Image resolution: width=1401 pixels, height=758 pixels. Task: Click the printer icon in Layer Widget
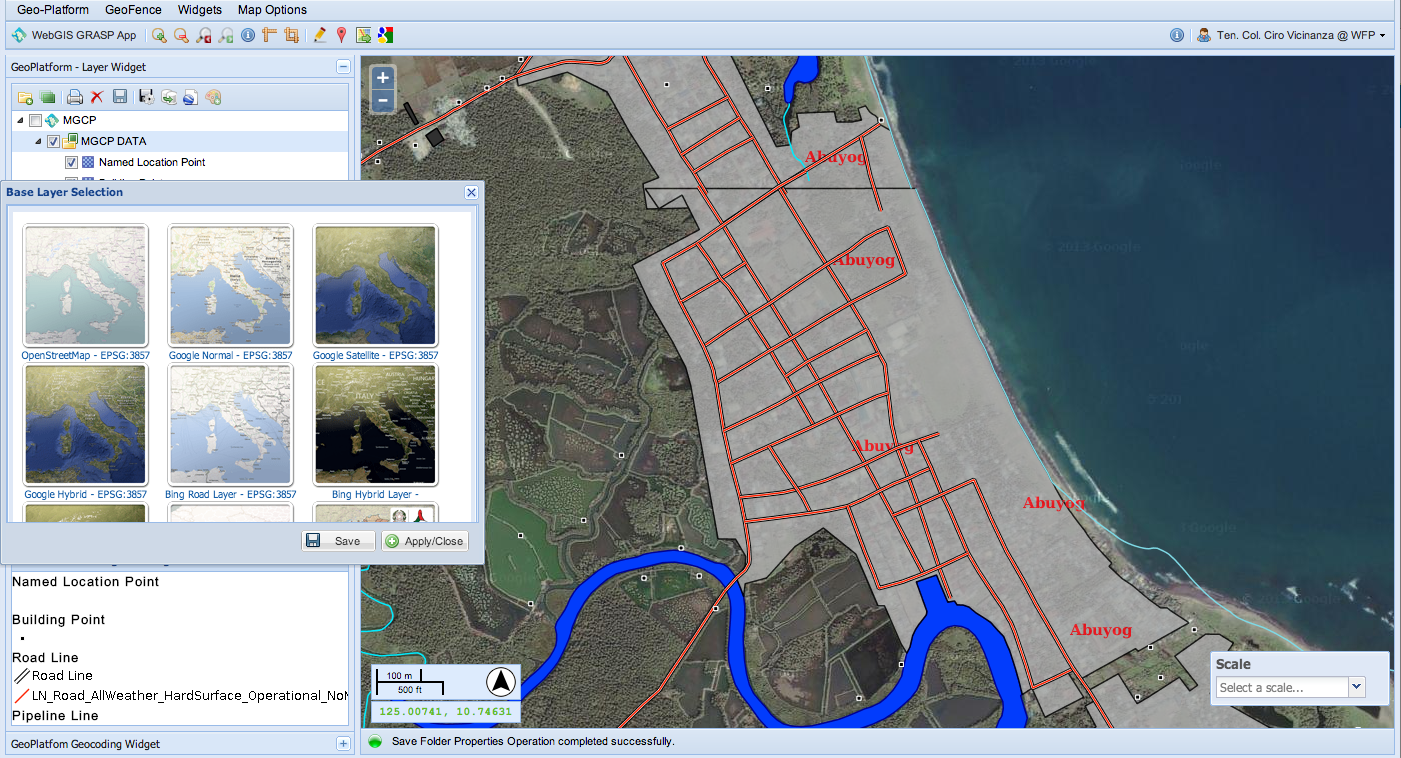[x=75, y=97]
